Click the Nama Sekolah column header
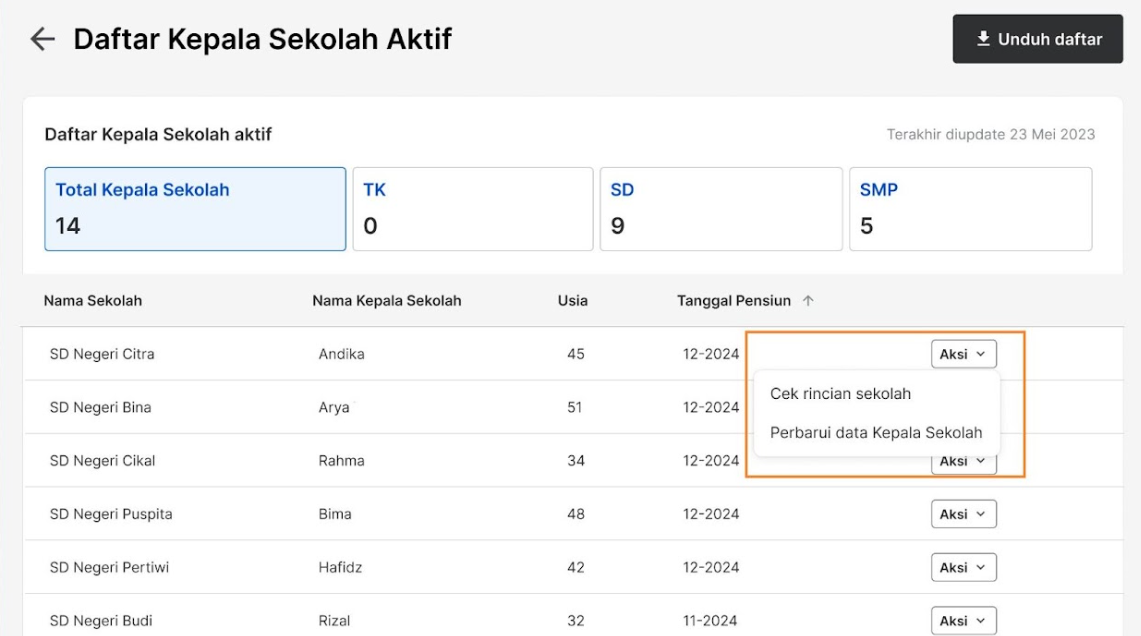Viewport: 1141px width, 636px height. [x=93, y=301]
